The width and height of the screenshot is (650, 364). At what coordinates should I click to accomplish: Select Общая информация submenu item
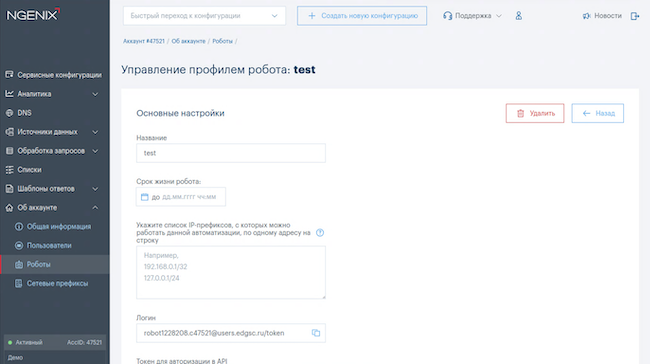(55, 226)
